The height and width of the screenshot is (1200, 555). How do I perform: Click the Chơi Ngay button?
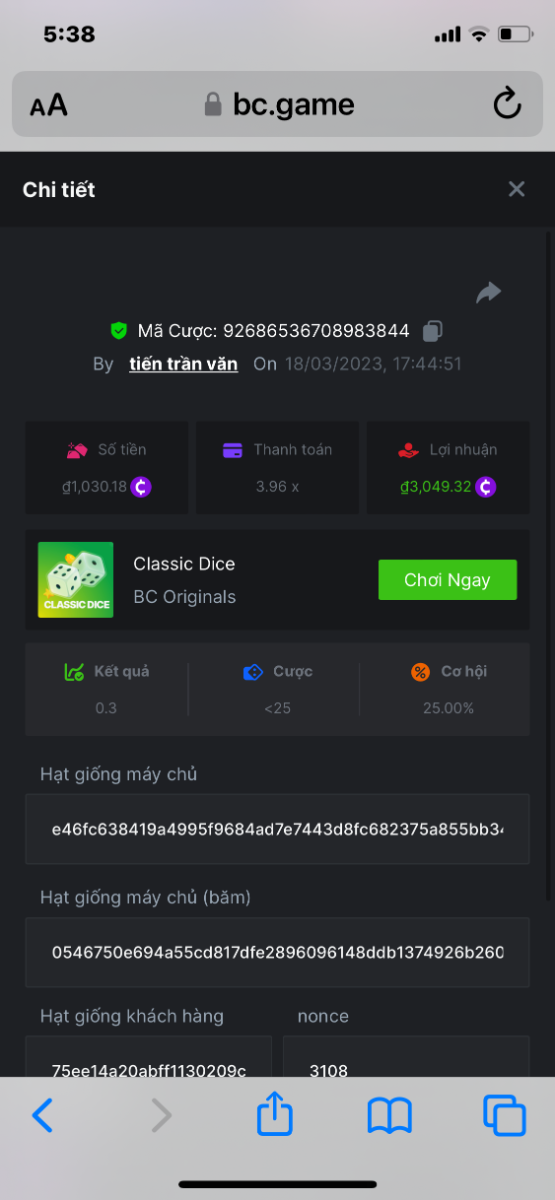(x=447, y=580)
